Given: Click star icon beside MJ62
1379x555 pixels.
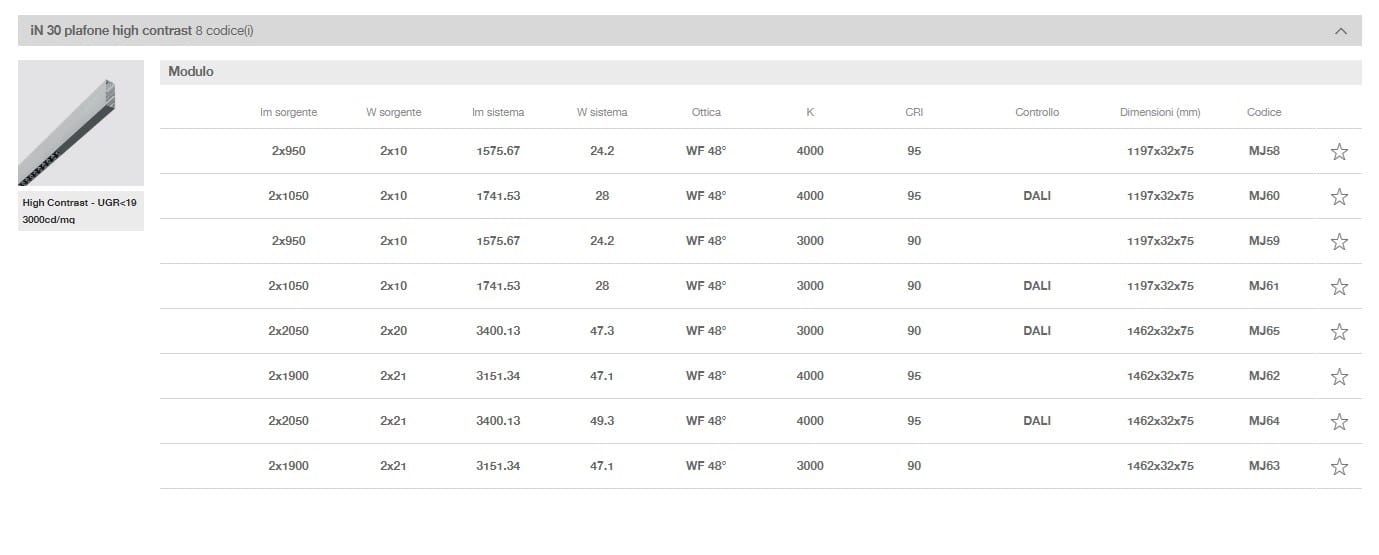Looking at the screenshot, I should (1339, 377).
